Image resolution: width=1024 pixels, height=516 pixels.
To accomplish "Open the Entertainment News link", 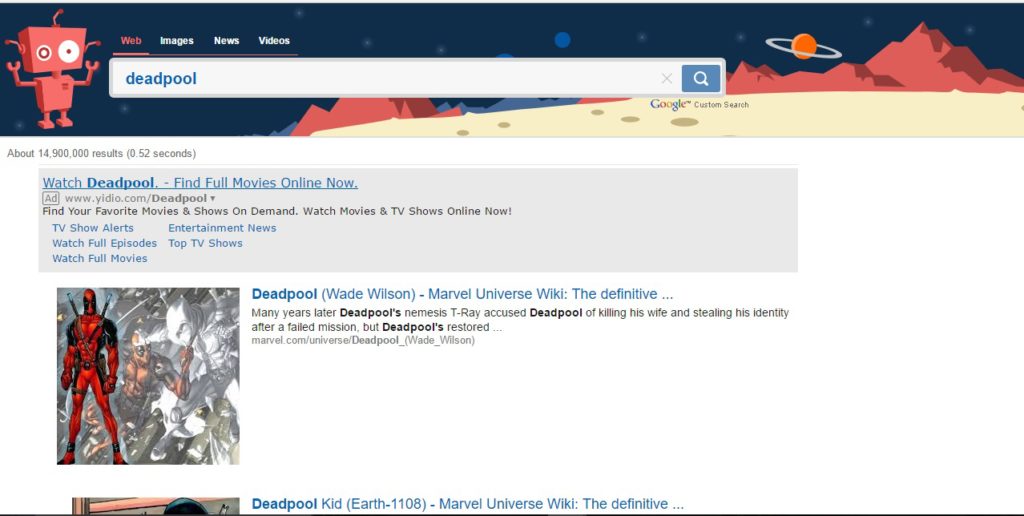I will (x=222, y=228).
